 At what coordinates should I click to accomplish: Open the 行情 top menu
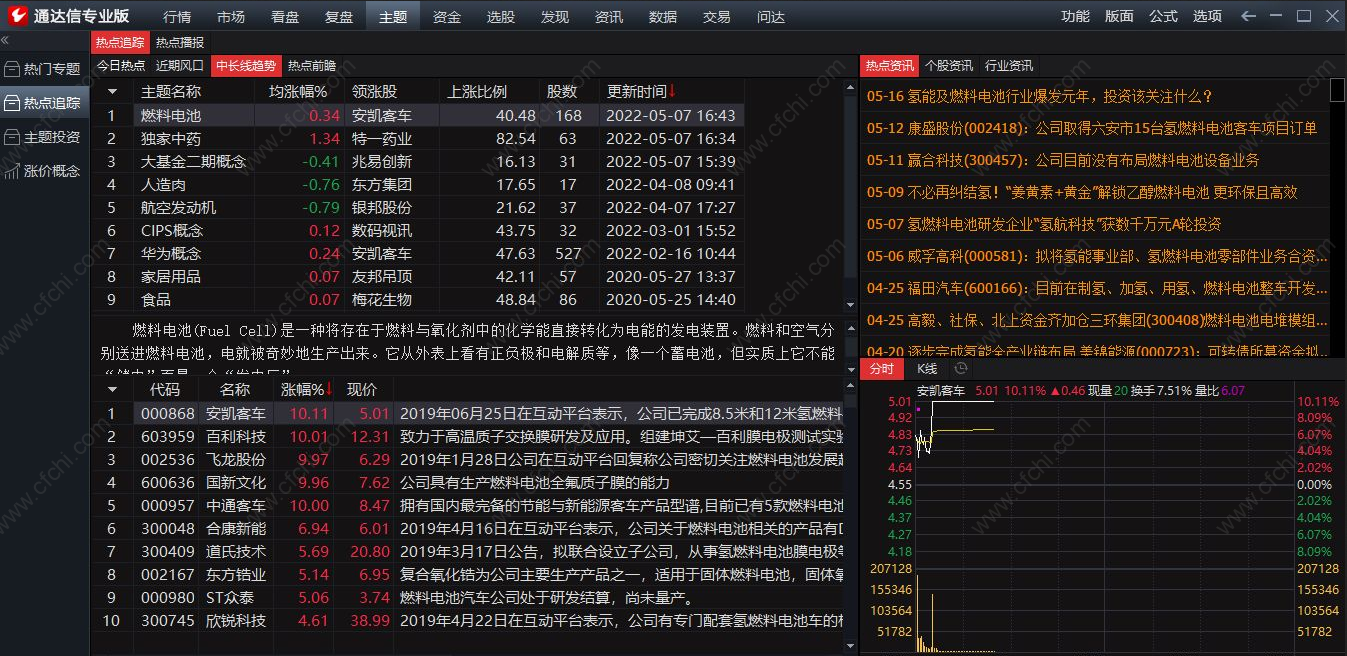(177, 16)
